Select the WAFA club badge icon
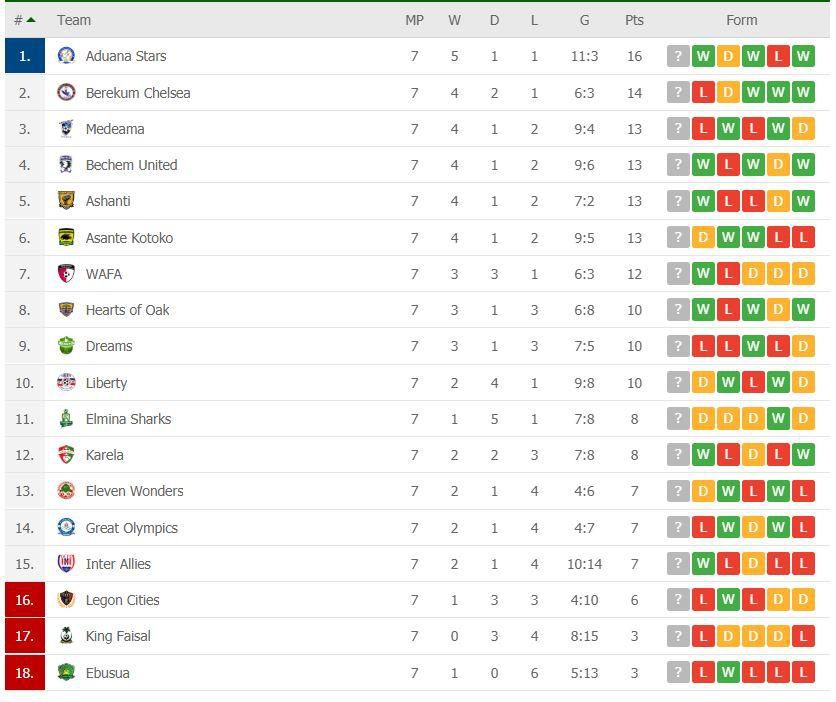This screenshot has width=836, height=702. pyautogui.click(x=66, y=273)
